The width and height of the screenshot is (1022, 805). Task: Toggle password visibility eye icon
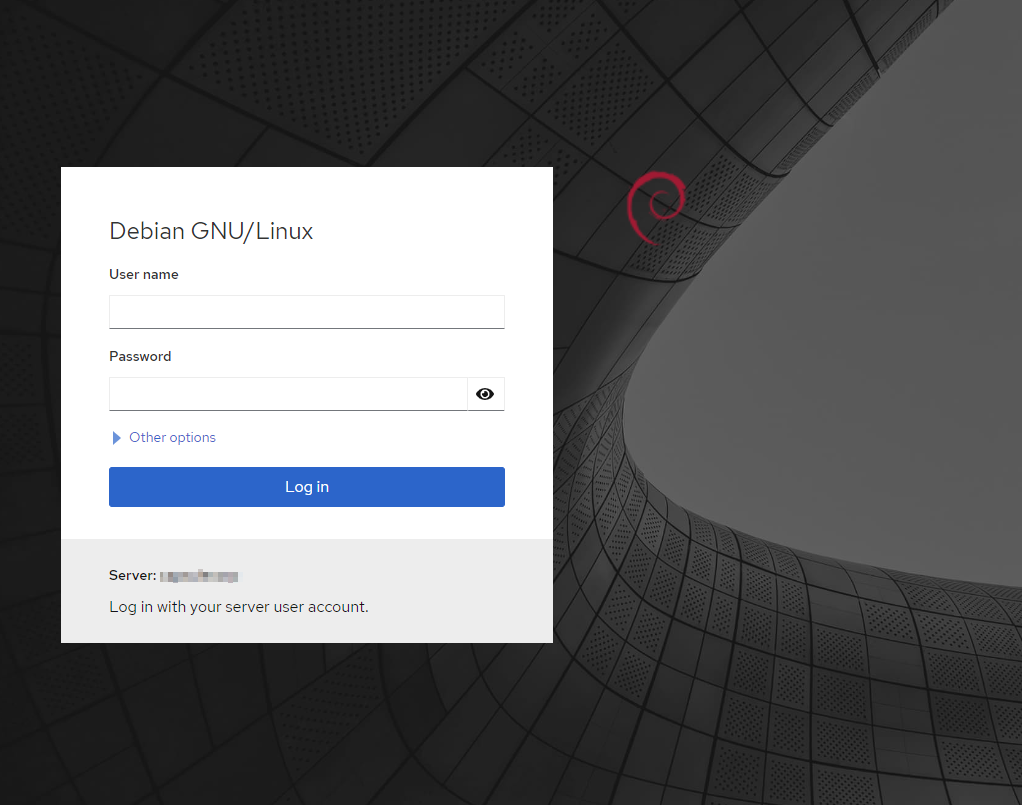coord(485,394)
